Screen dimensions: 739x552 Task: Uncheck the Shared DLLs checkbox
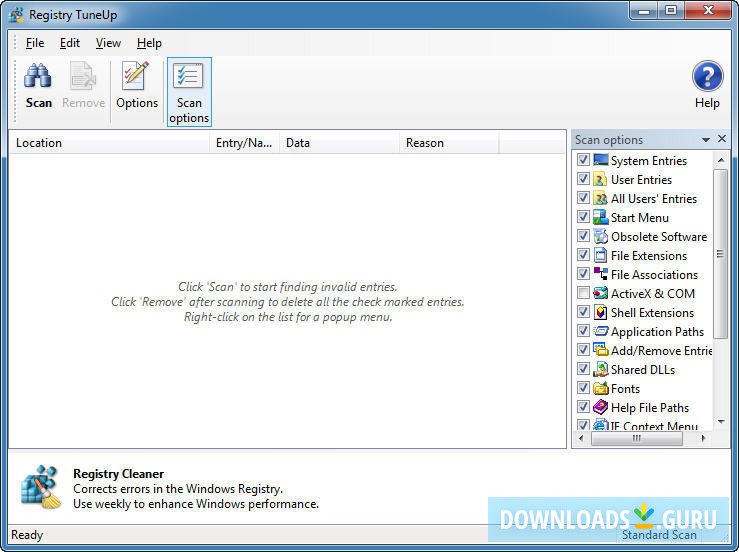point(583,369)
